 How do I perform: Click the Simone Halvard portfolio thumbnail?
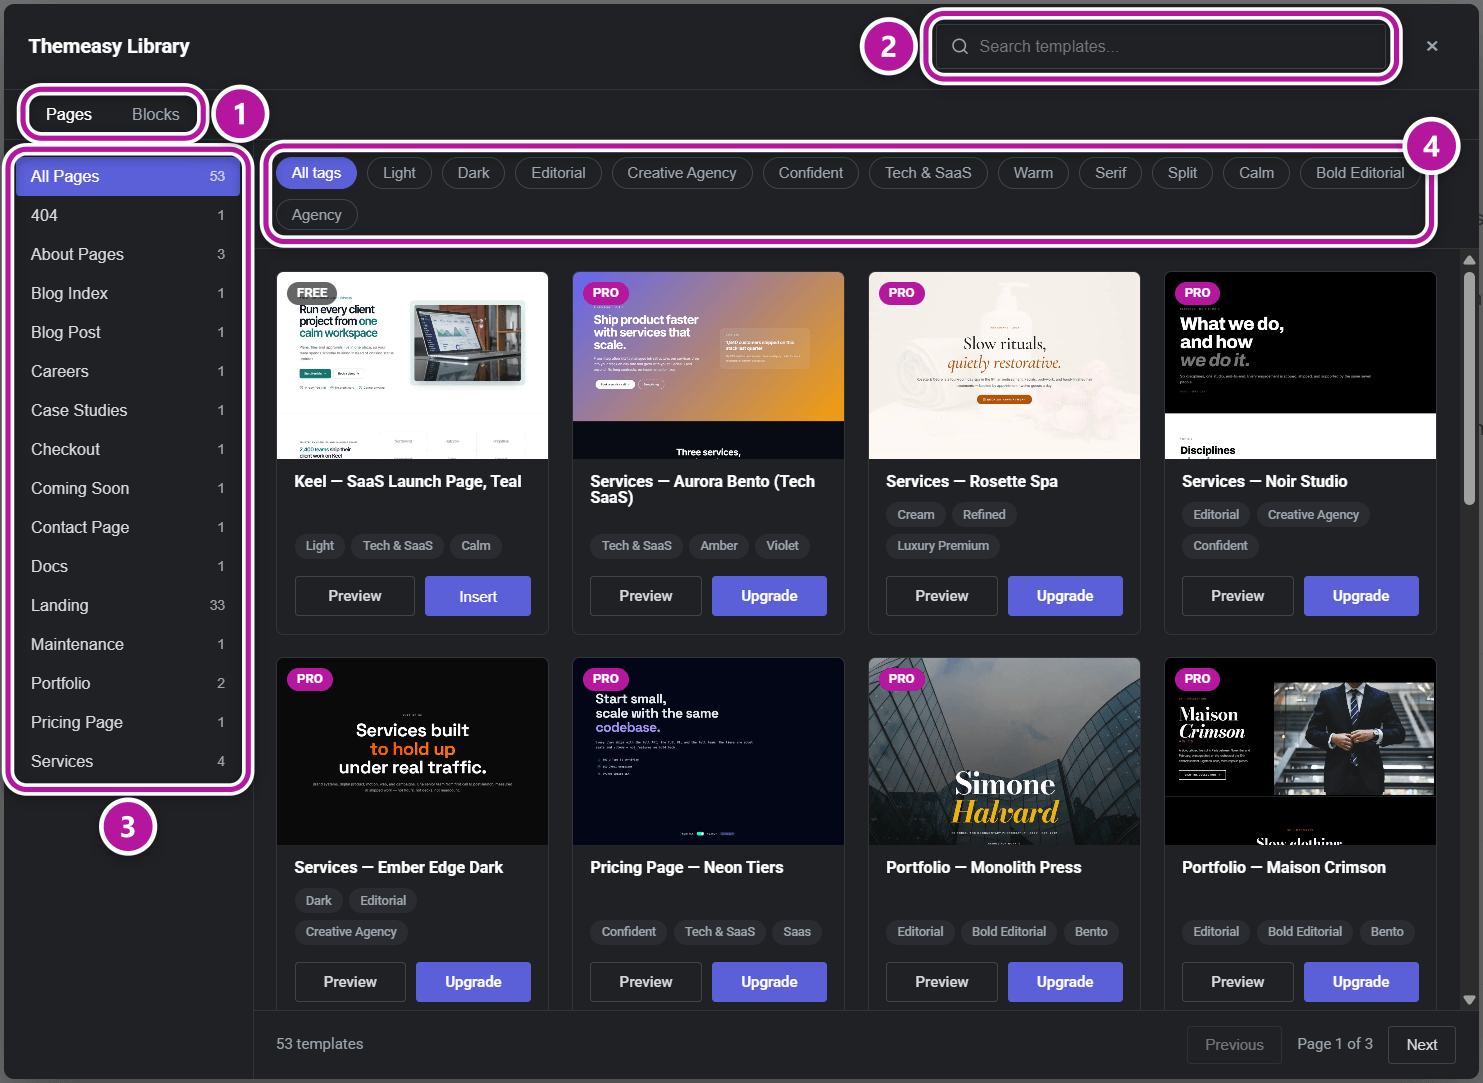pyautogui.click(x=1004, y=752)
